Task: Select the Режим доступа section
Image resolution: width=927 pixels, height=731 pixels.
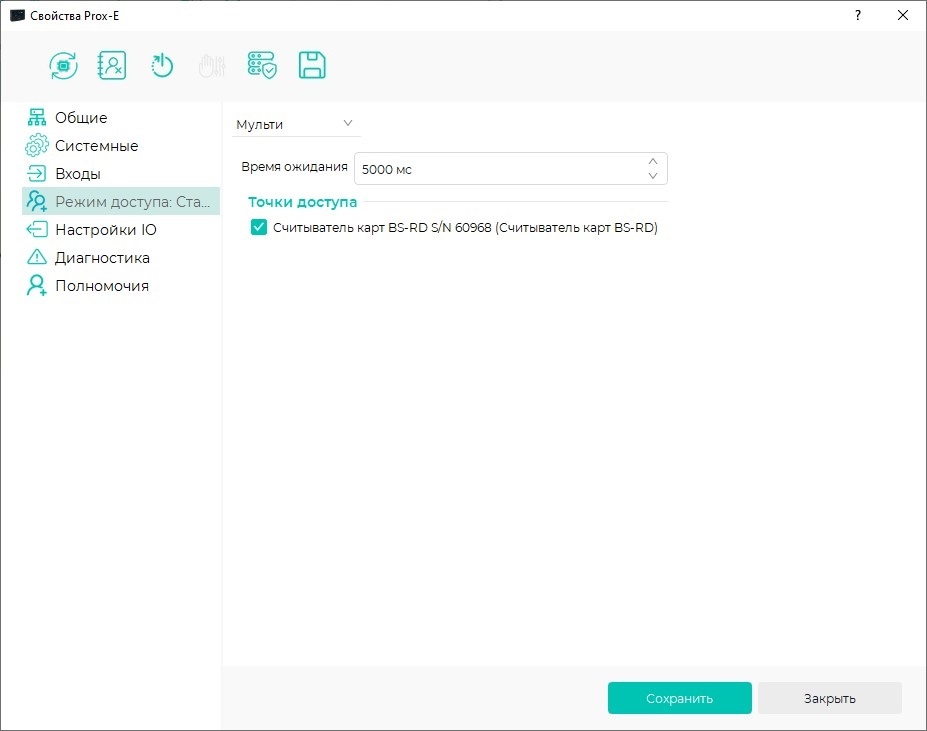Action: coord(121,201)
